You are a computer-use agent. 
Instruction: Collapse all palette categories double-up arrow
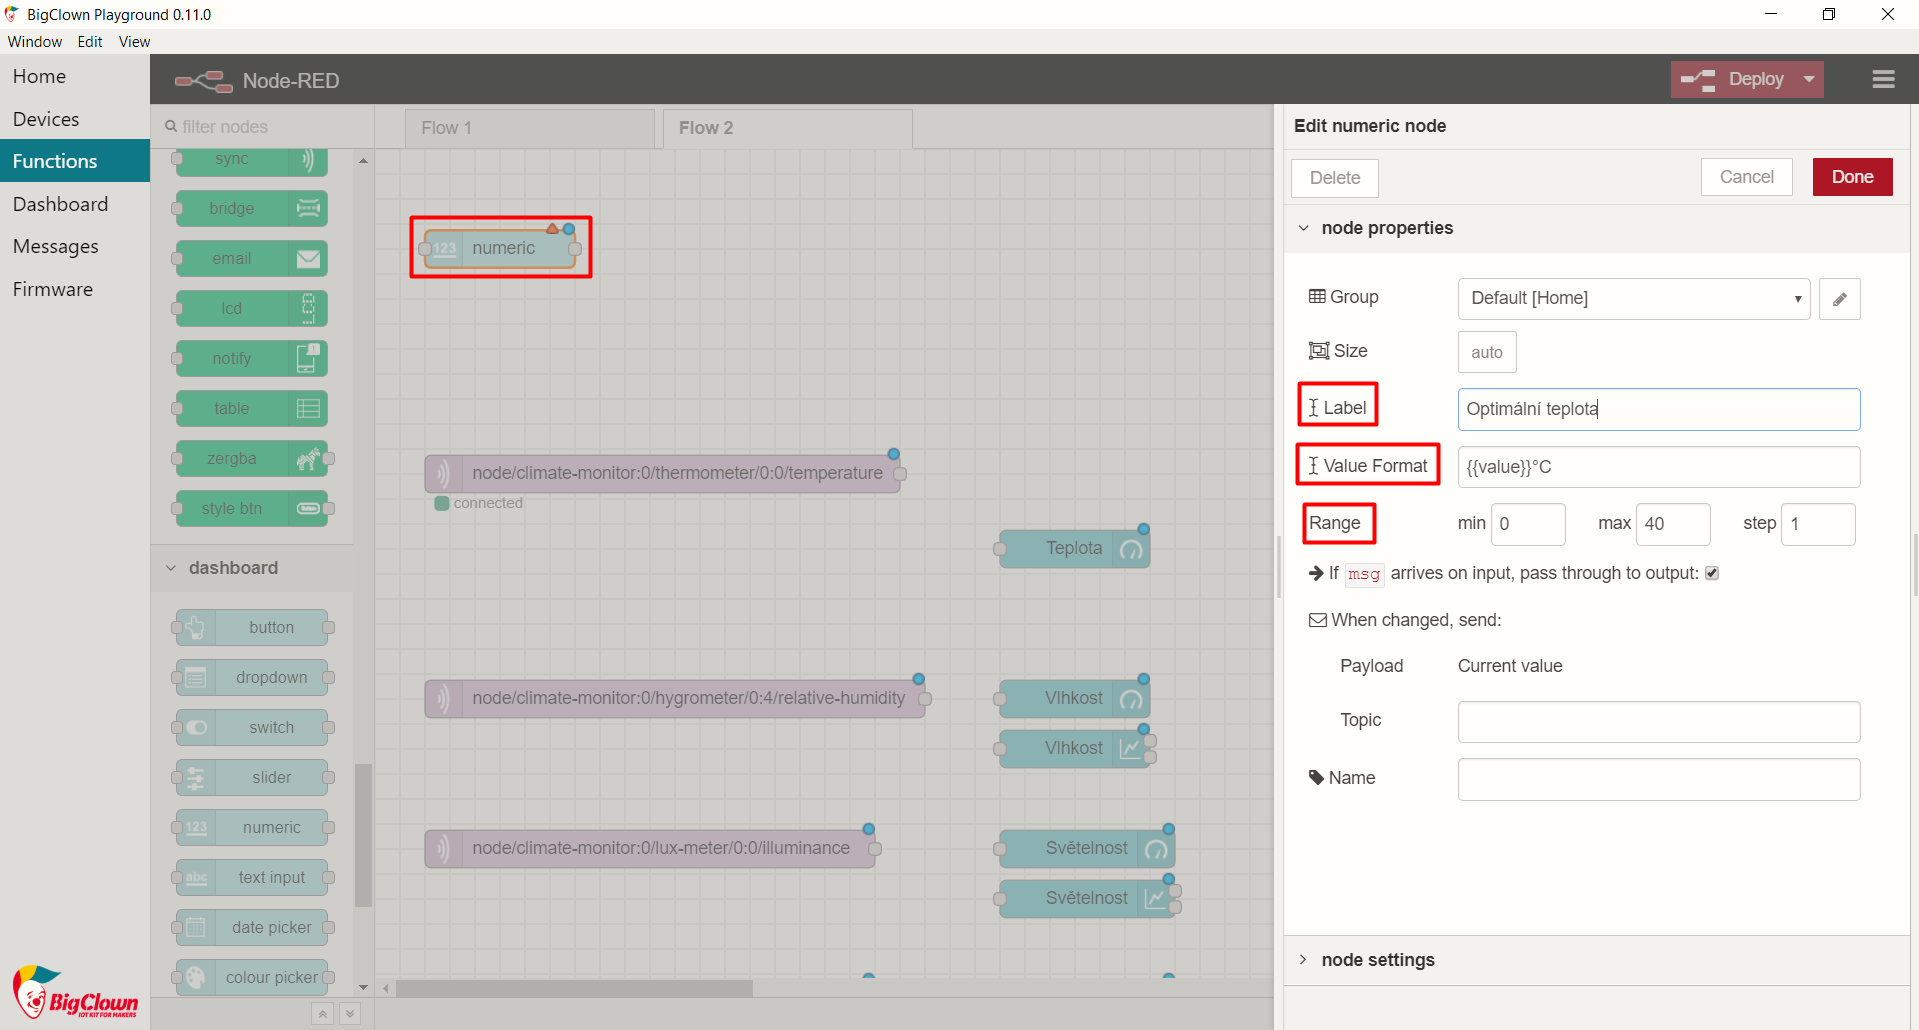322,1014
